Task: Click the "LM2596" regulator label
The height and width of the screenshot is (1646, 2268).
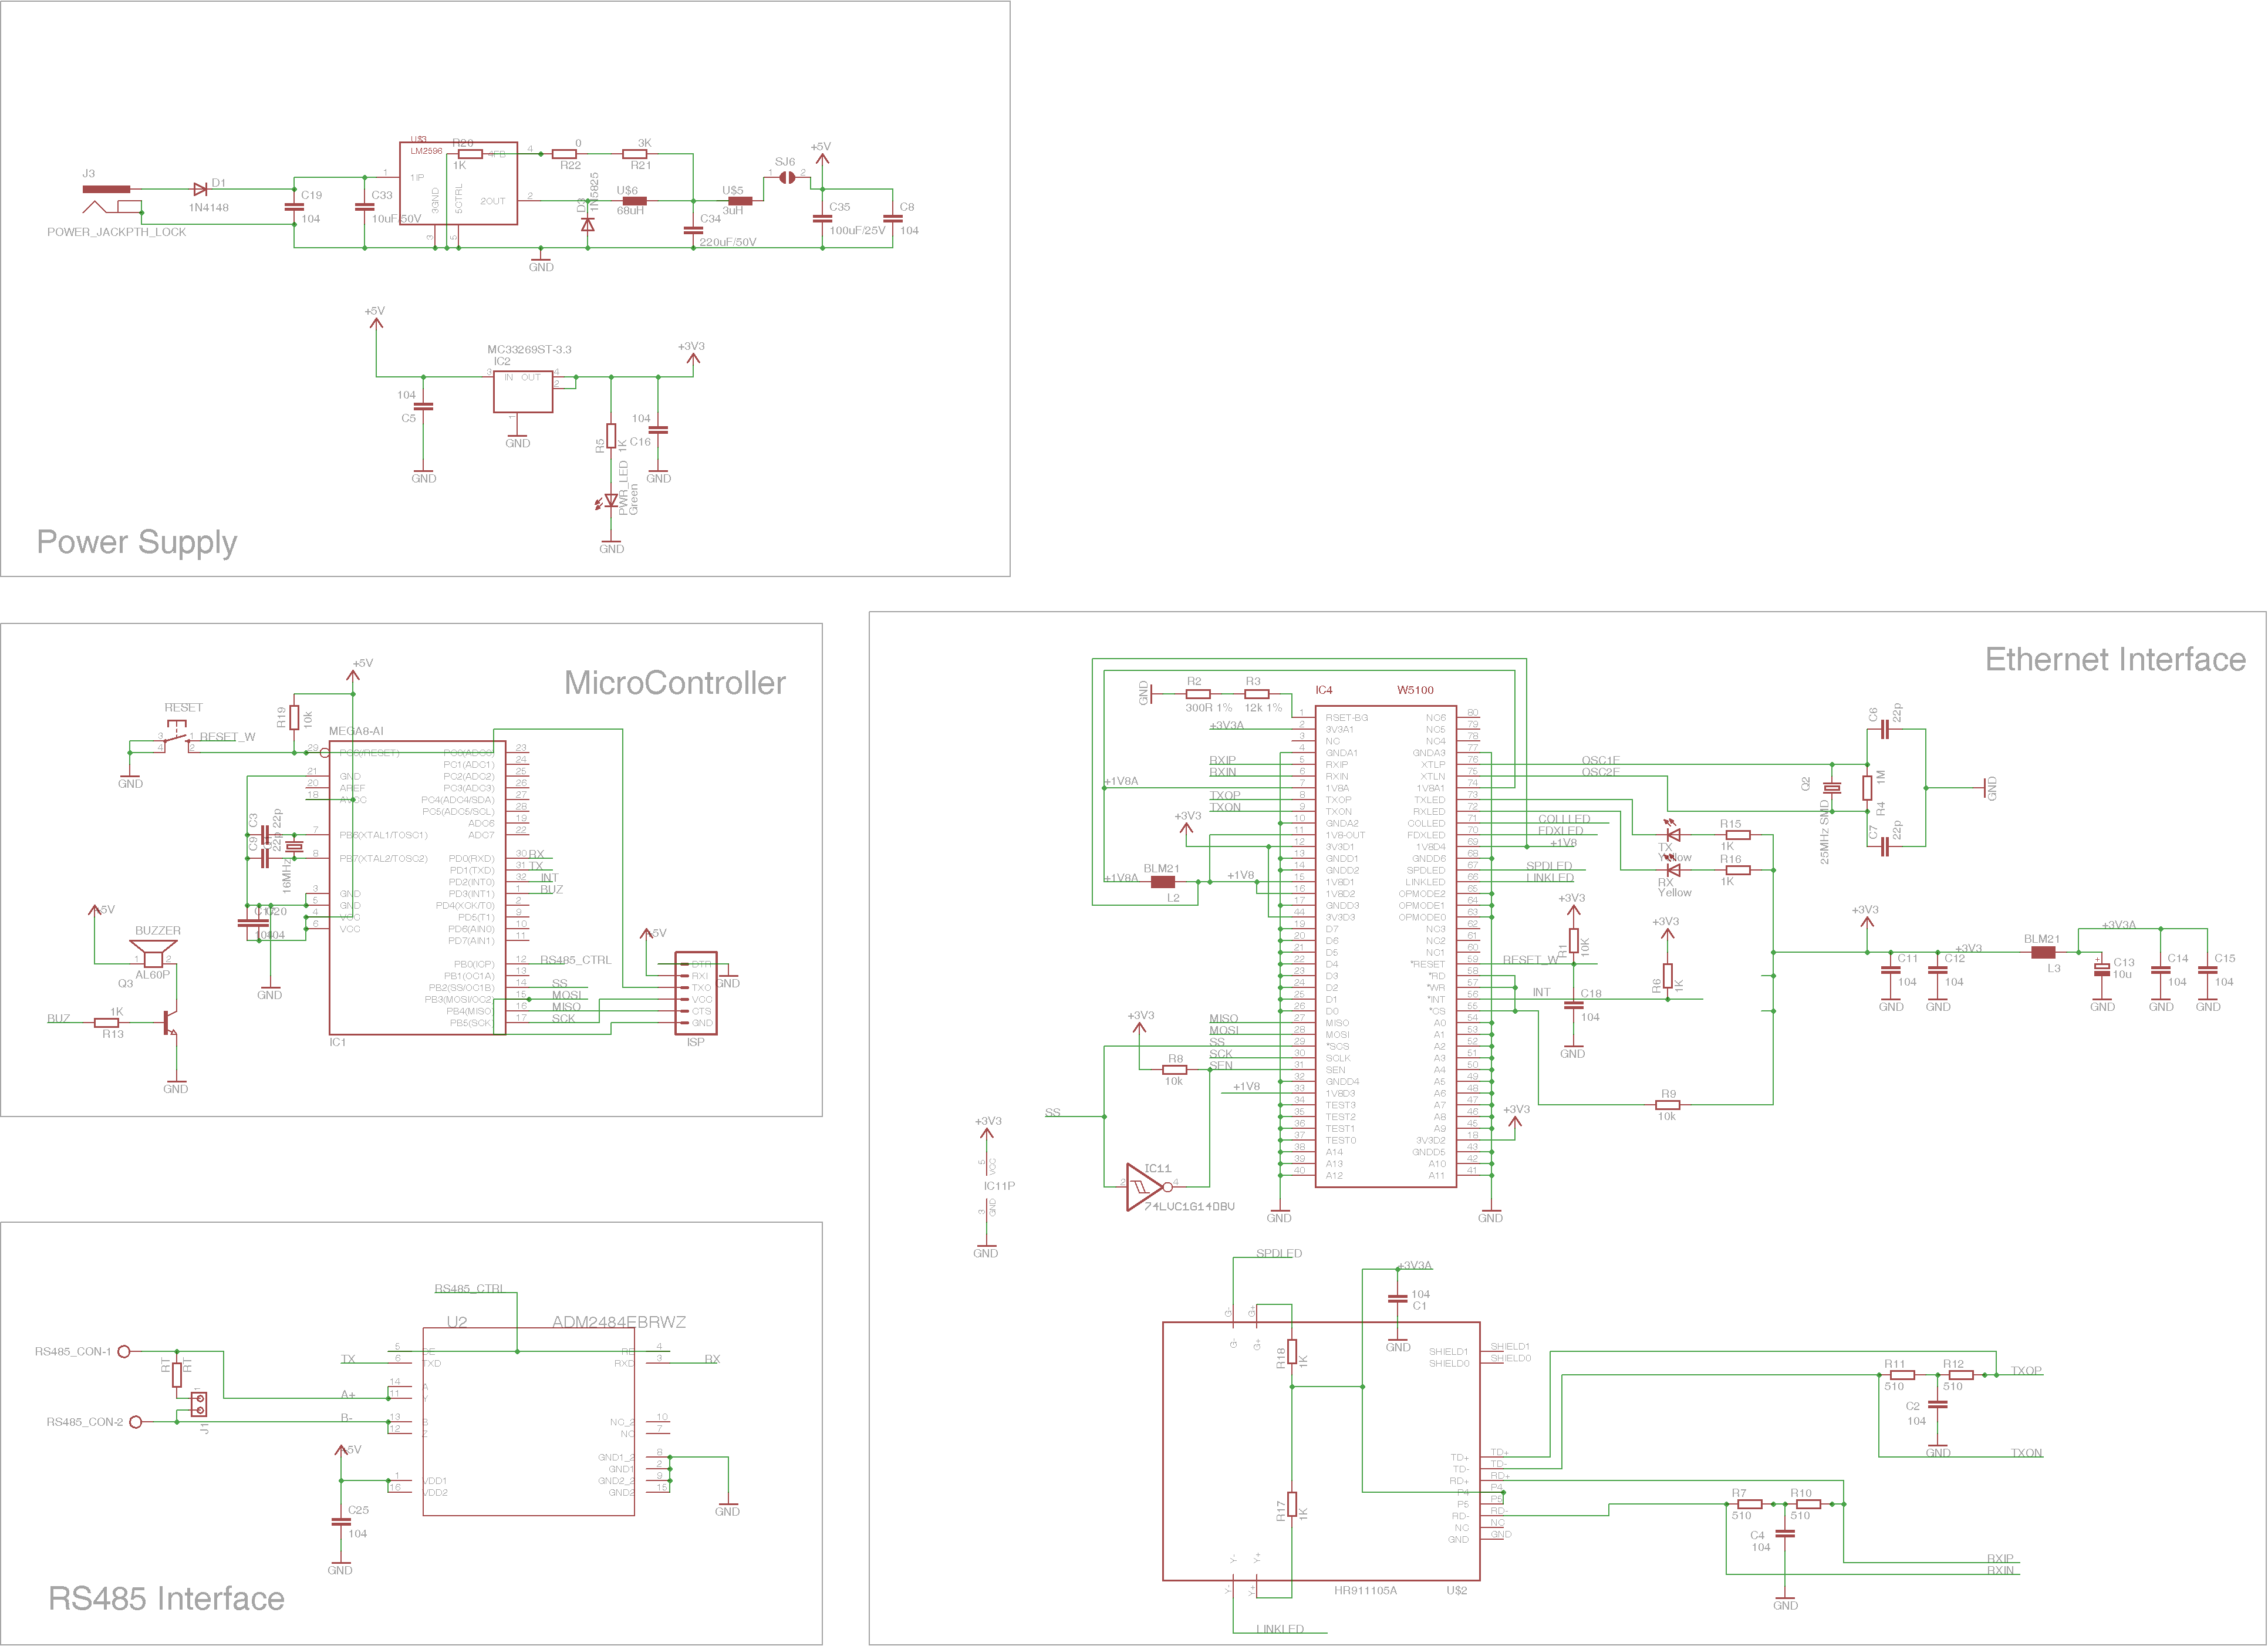Action: 426,151
